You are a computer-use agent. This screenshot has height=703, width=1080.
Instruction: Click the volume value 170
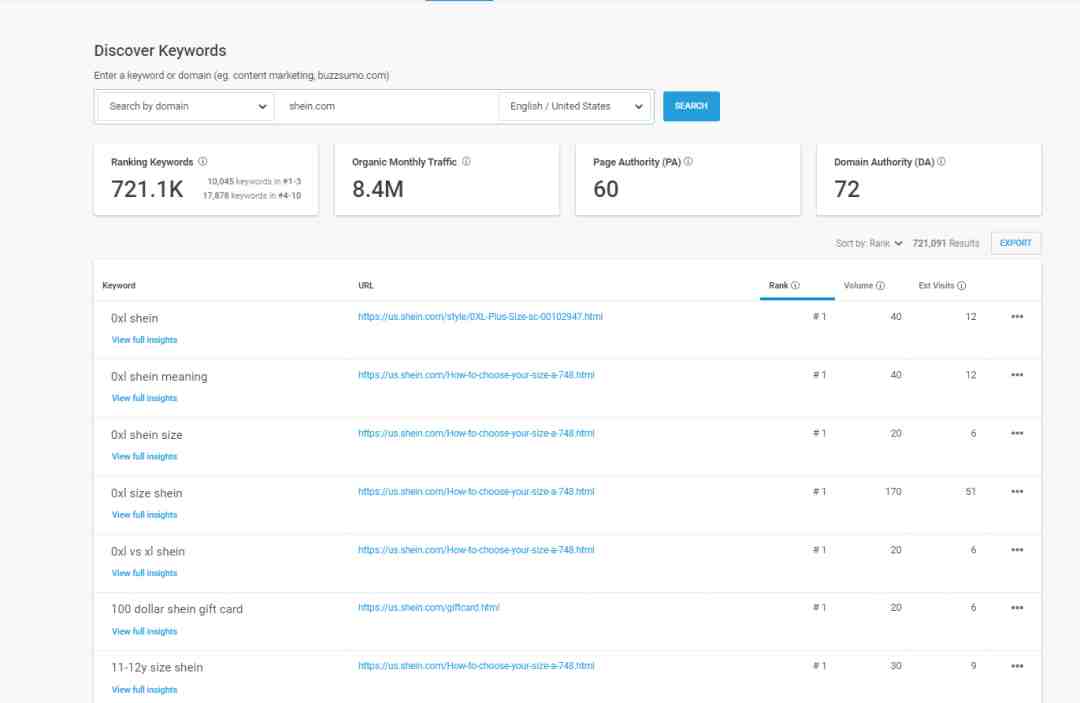(x=893, y=492)
